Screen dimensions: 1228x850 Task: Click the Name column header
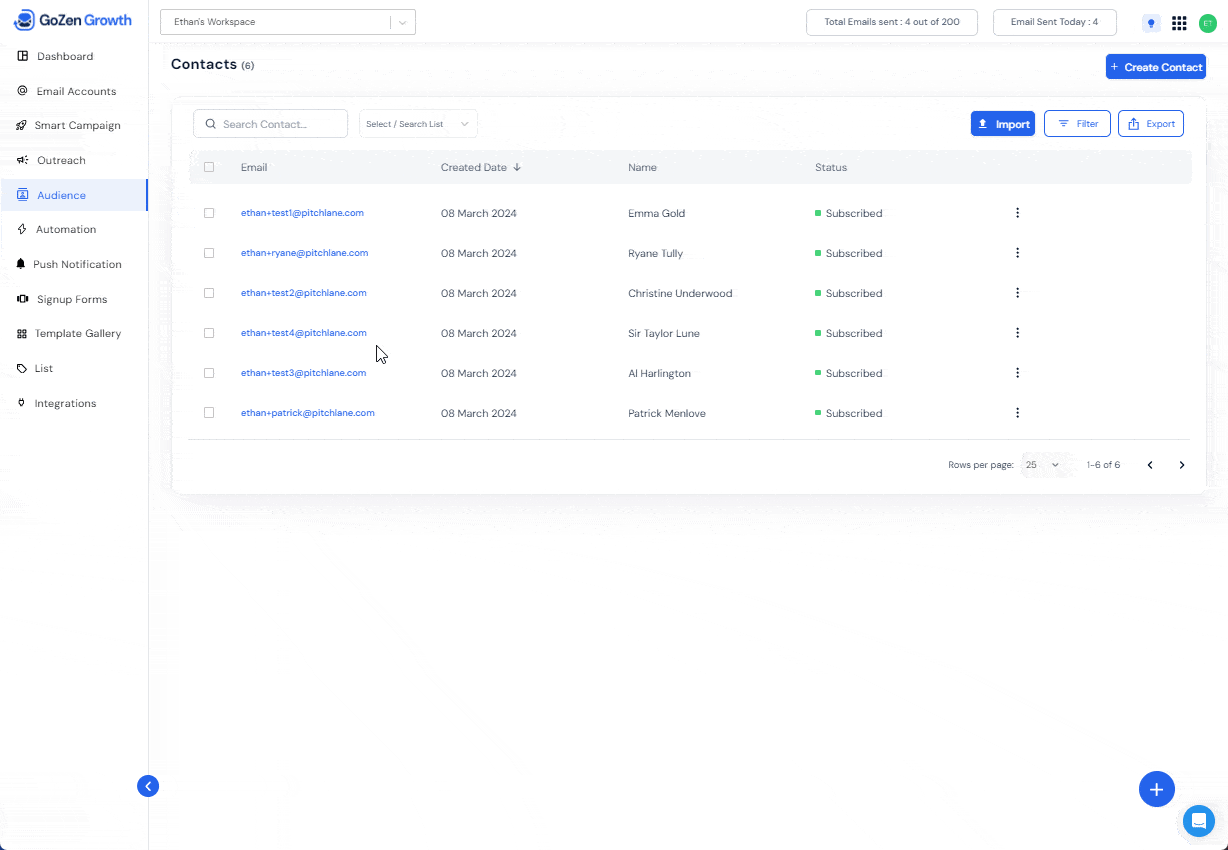pyautogui.click(x=642, y=167)
